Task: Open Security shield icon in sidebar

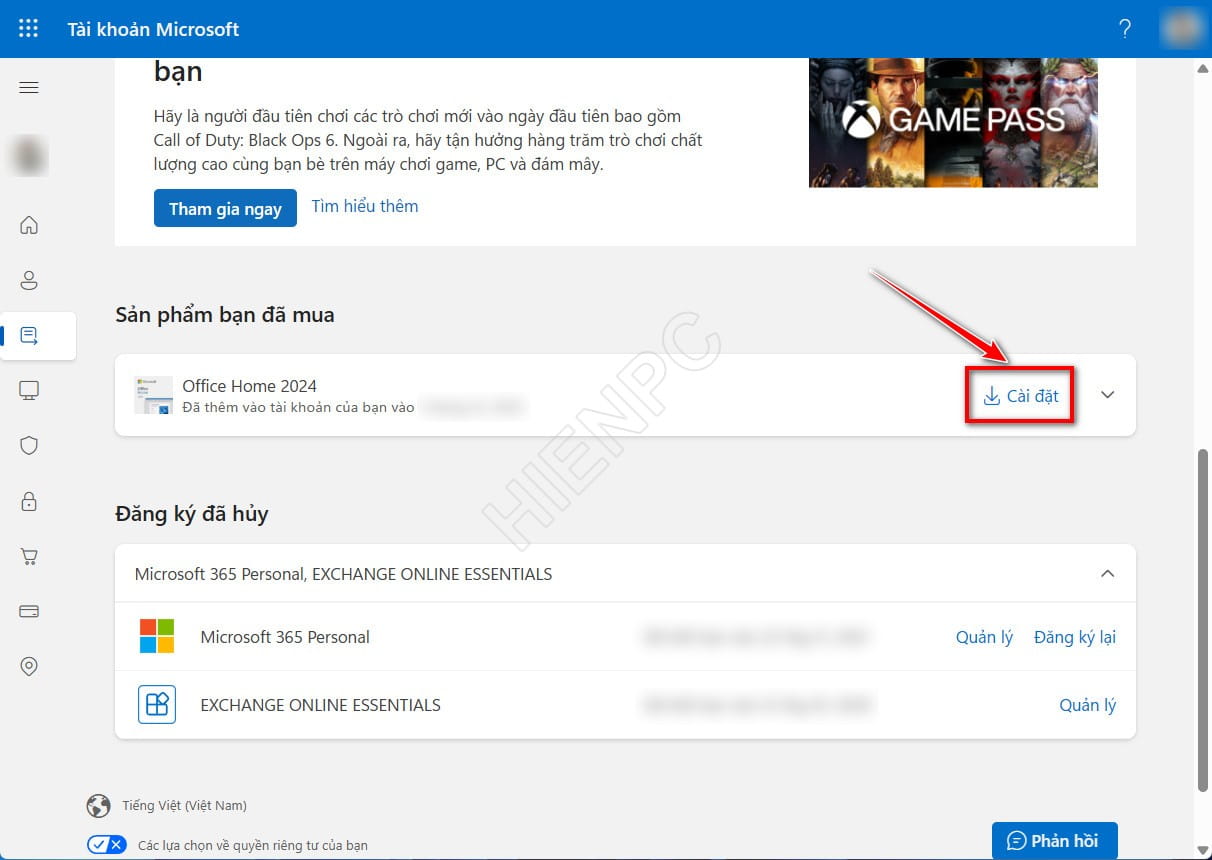Action: pos(29,446)
